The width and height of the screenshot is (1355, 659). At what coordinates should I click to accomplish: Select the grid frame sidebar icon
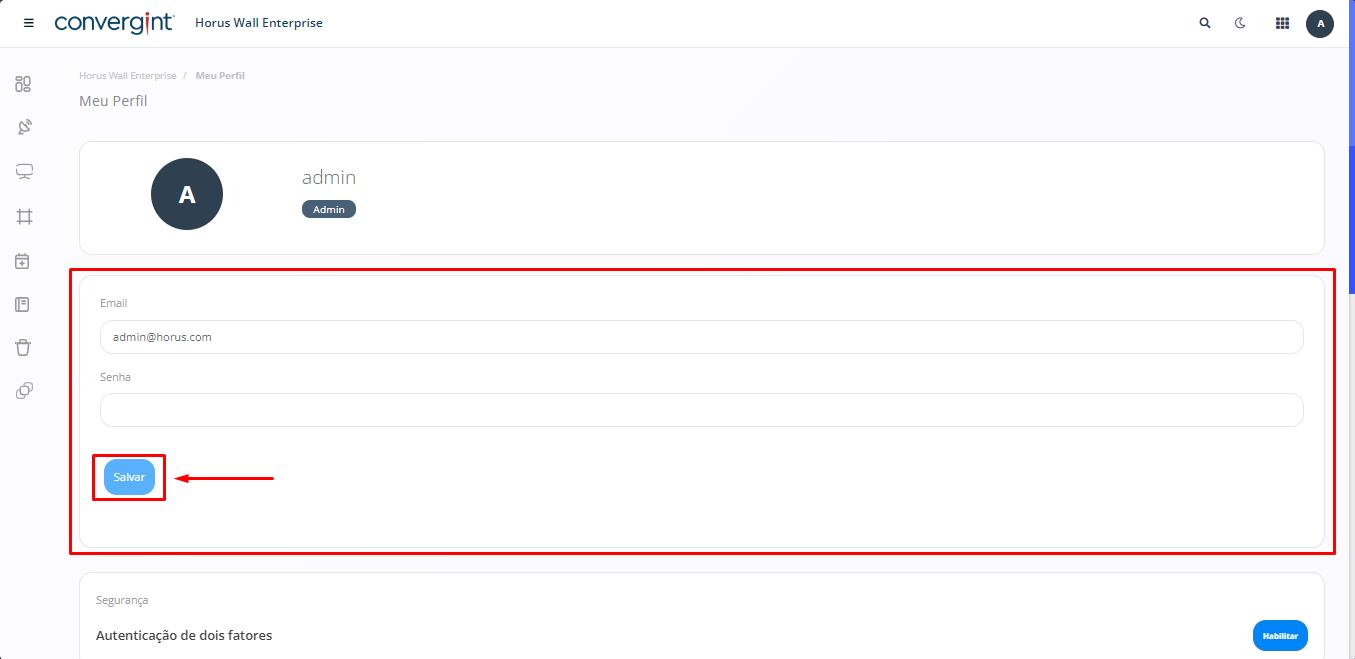click(x=24, y=216)
